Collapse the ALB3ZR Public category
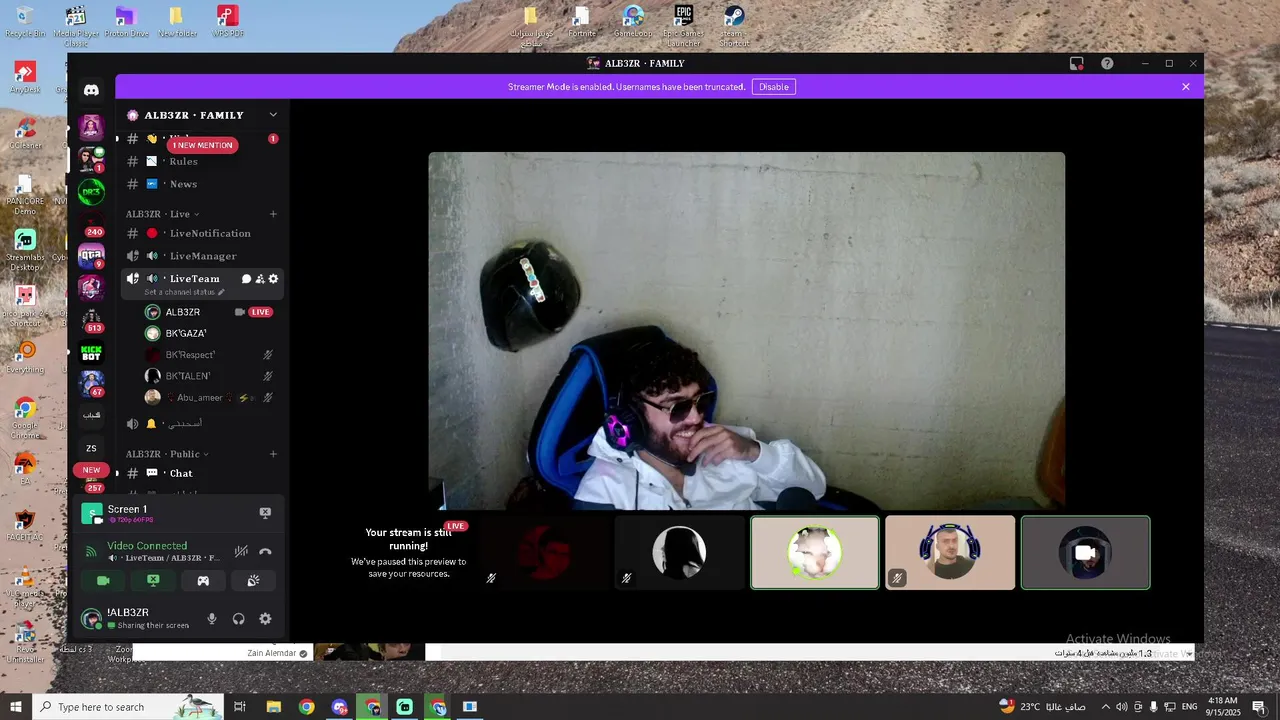The height and width of the screenshot is (720, 1280). click(167, 454)
